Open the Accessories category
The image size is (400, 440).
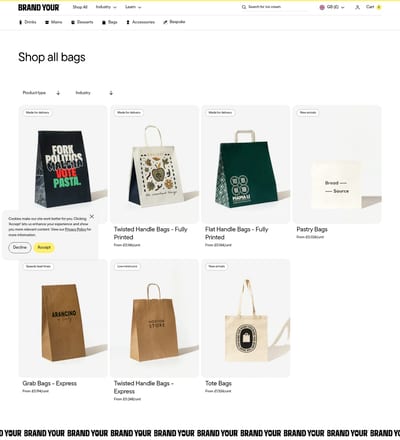pyautogui.click(x=140, y=22)
